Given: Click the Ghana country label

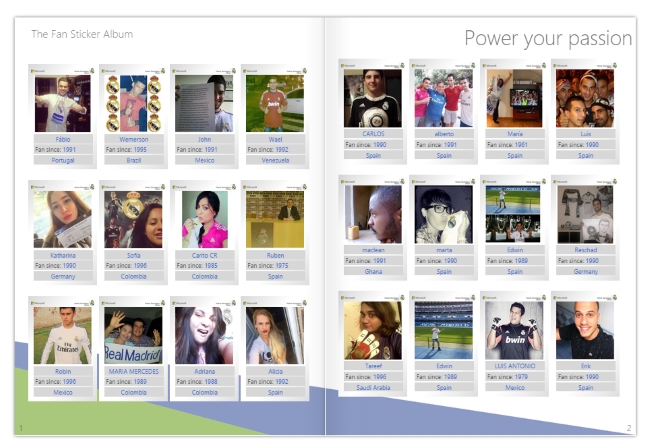Looking at the screenshot, I should 373,271.
